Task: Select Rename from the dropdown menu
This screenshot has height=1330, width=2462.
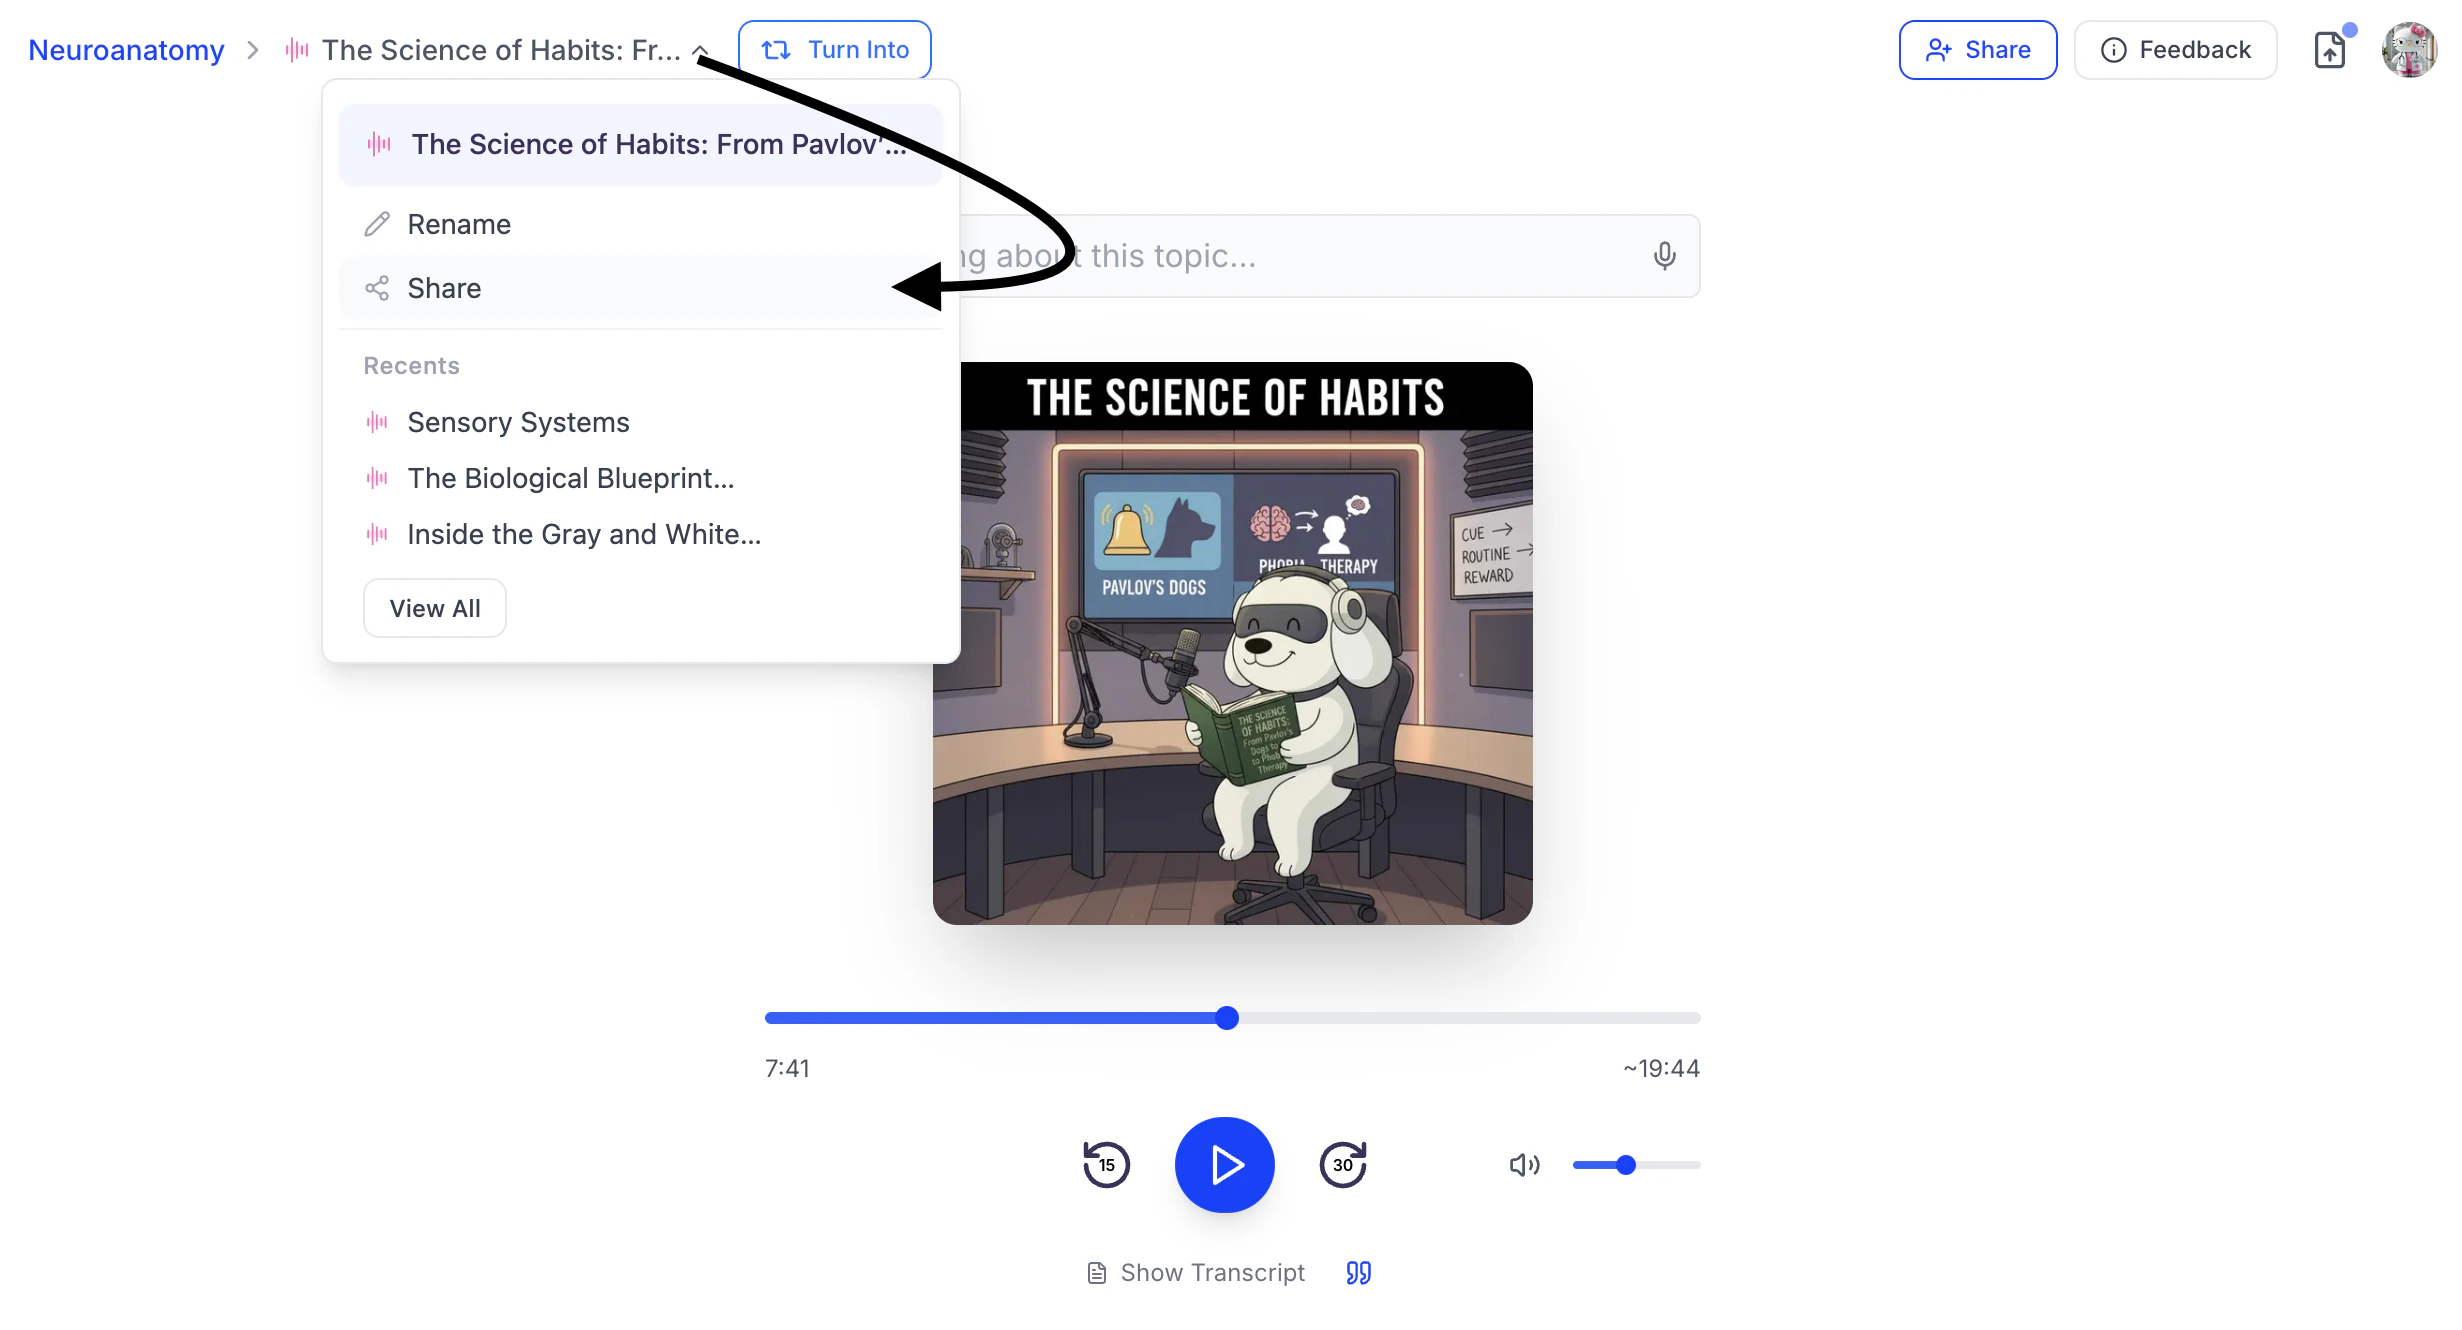Action: click(x=459, y=224)
